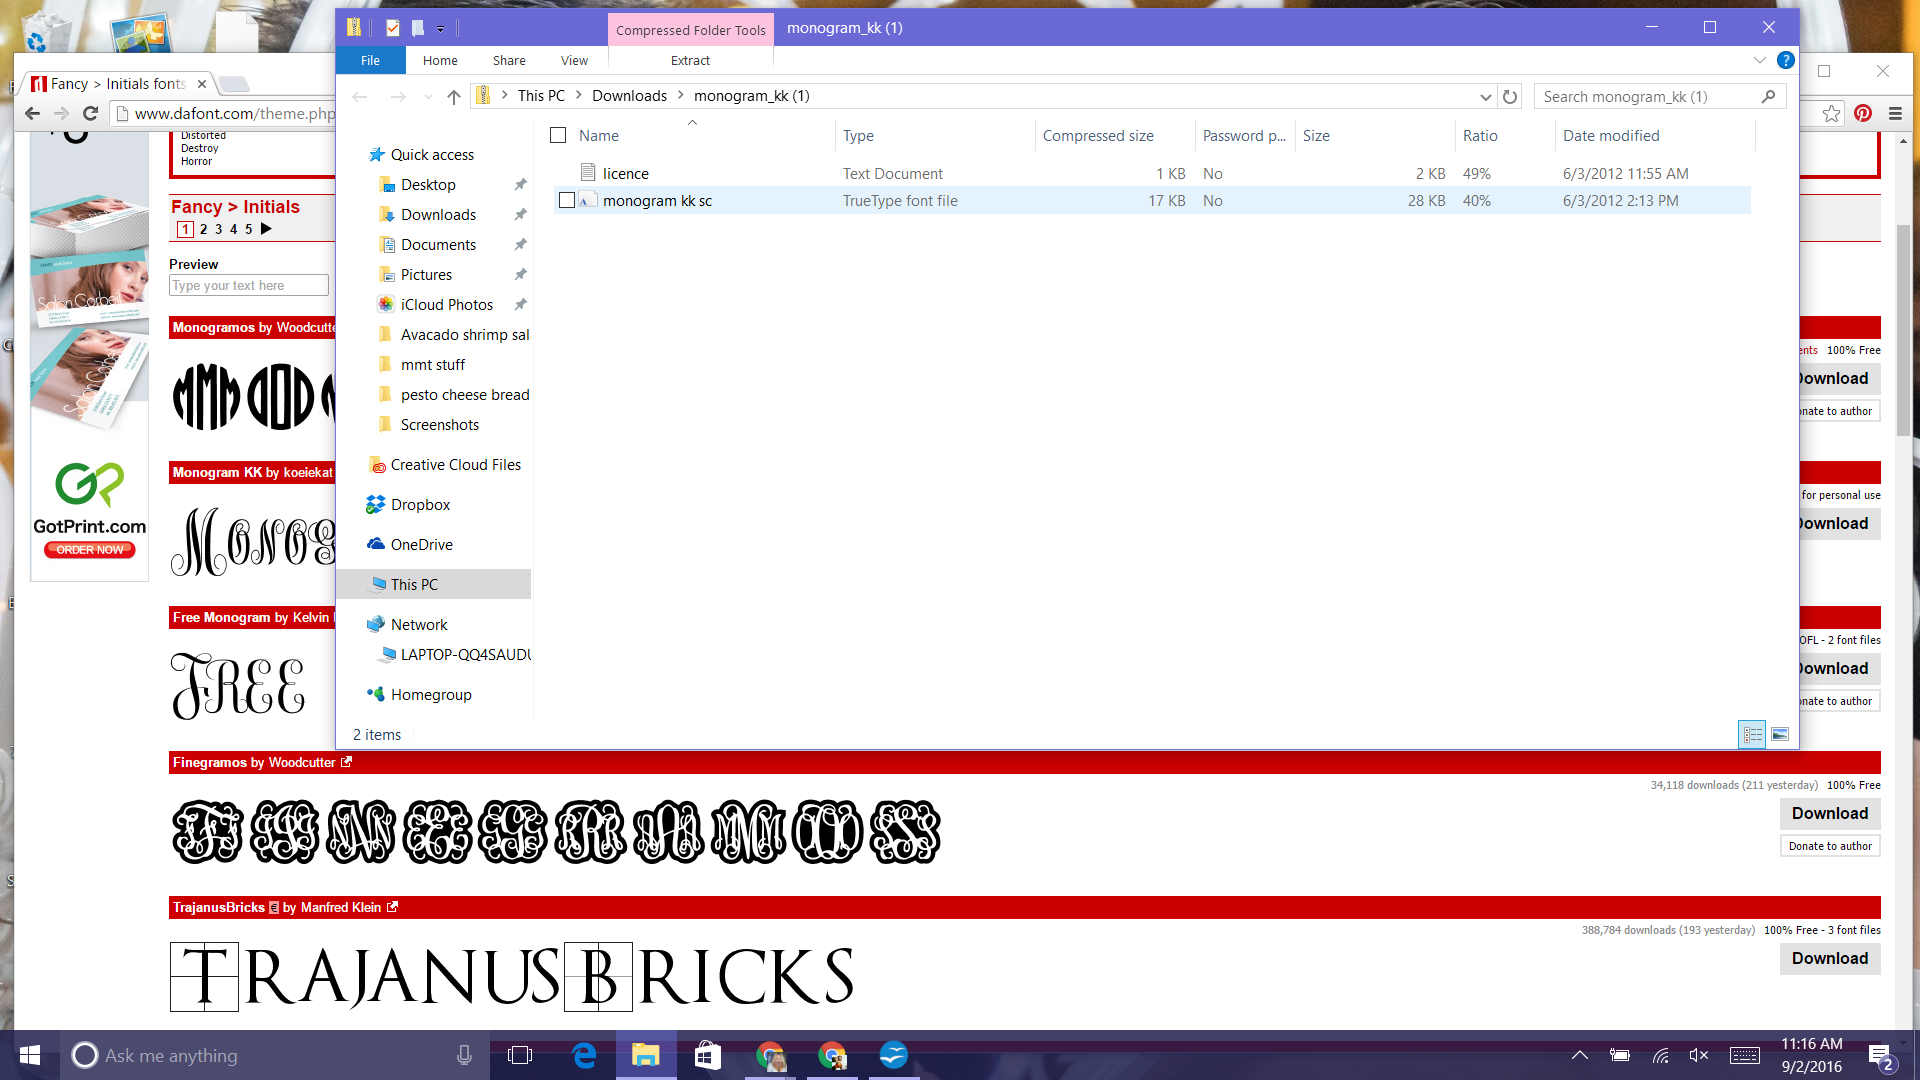Open Desktop folder in navigation pane
1920x1080 pixels.
[428, 184]
